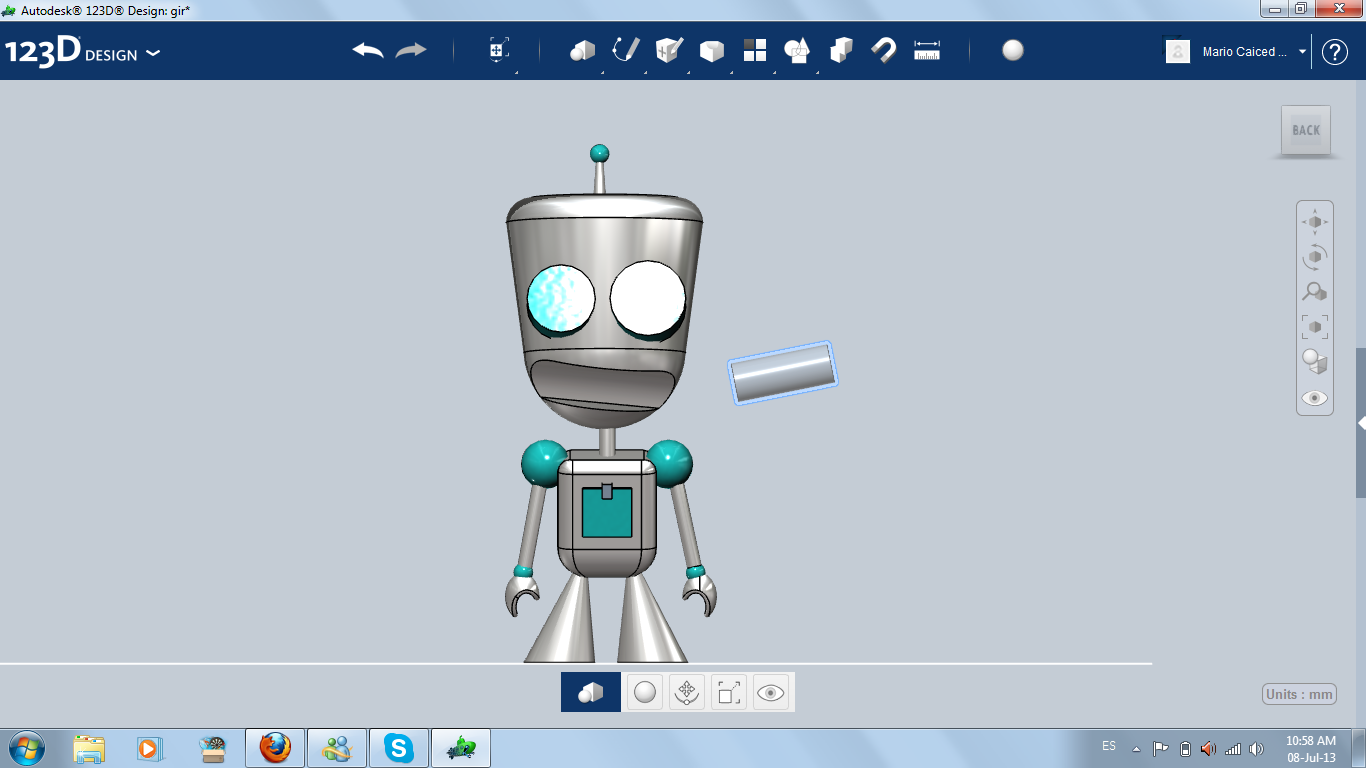Click the move icon in bottom context toolbar
The image size is (1366, 768).
(687, 692)
